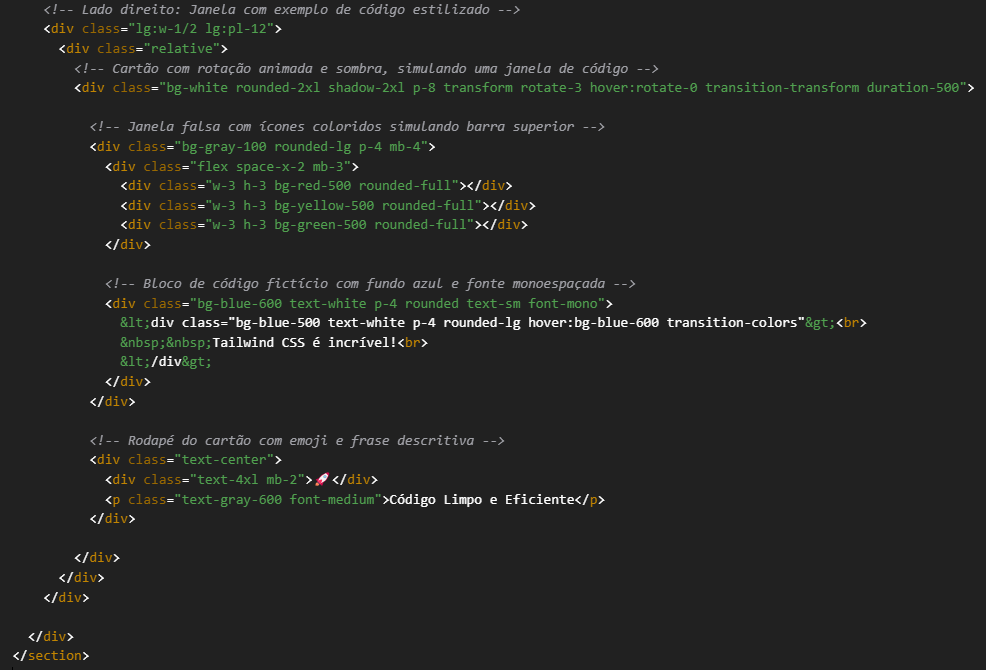Image resolution: width=986 pixels, height=670 pixels.
Task: Click the '&lt;/div&gt;' escaped closing tag
Action: click(166, 362)
